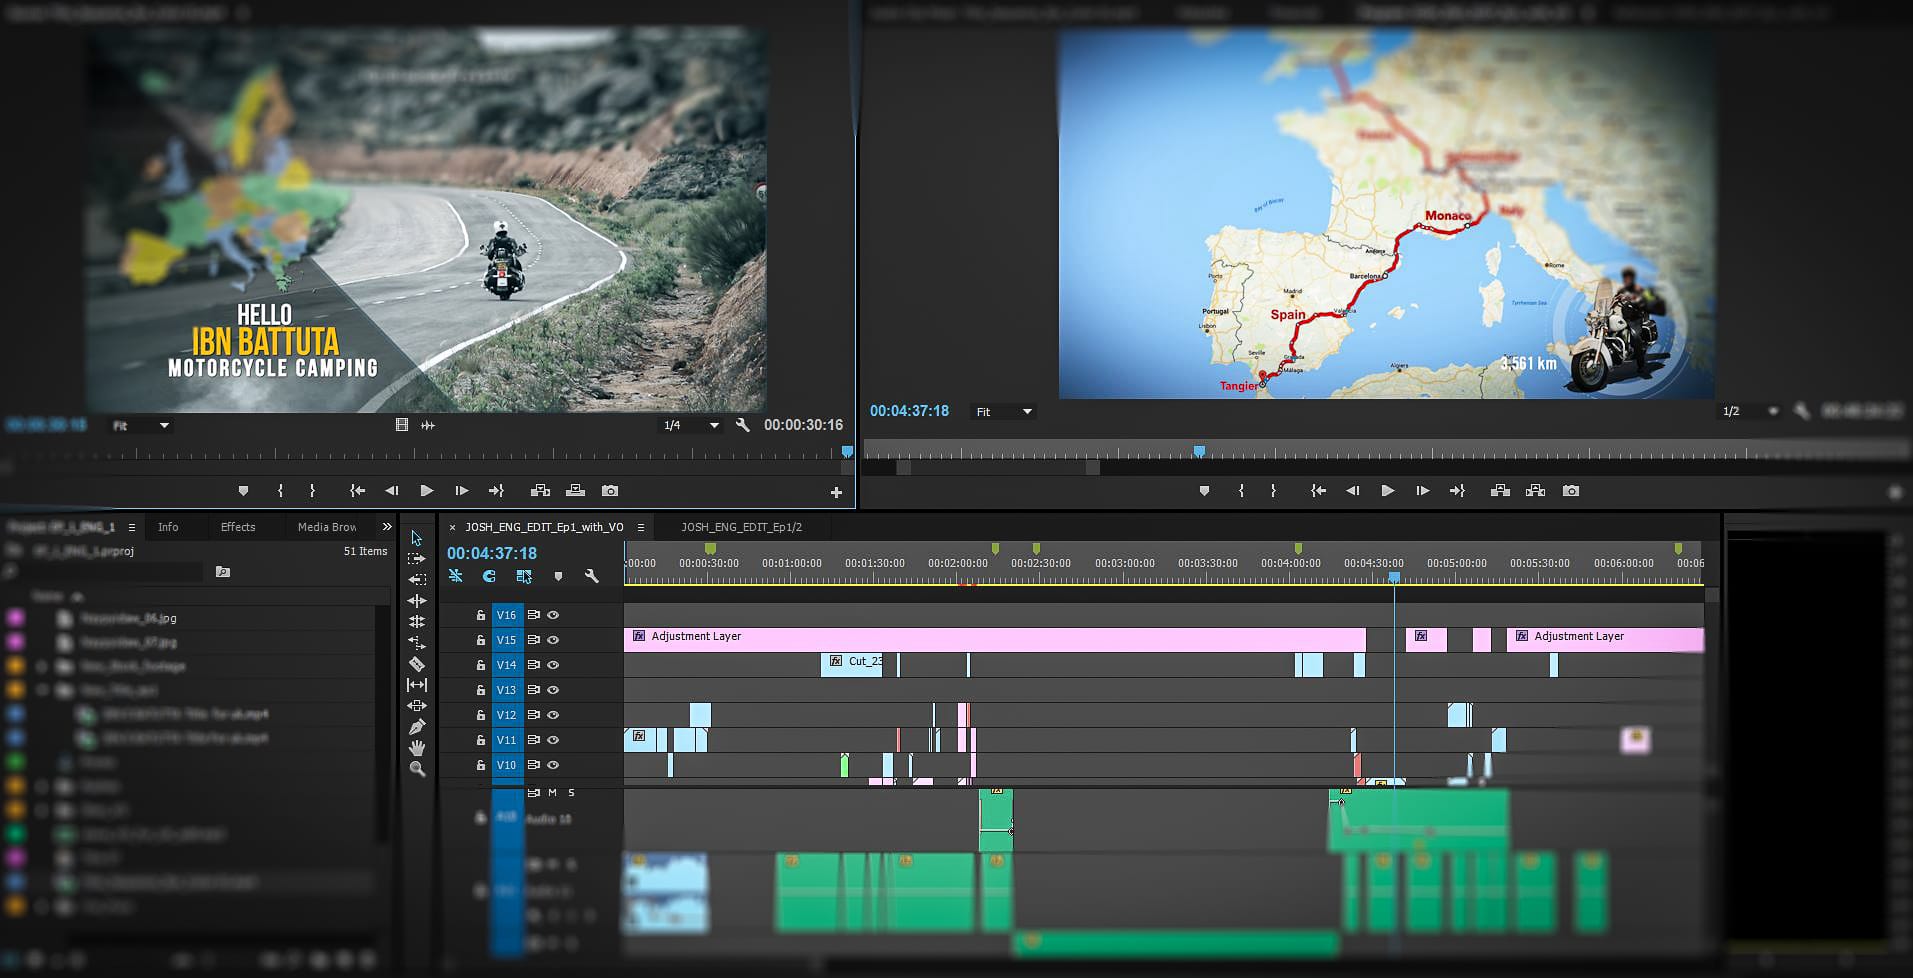Switch to JOSH_ENG_EDIT_Ep1/2 sequence tab

click(x=741, y=527)
